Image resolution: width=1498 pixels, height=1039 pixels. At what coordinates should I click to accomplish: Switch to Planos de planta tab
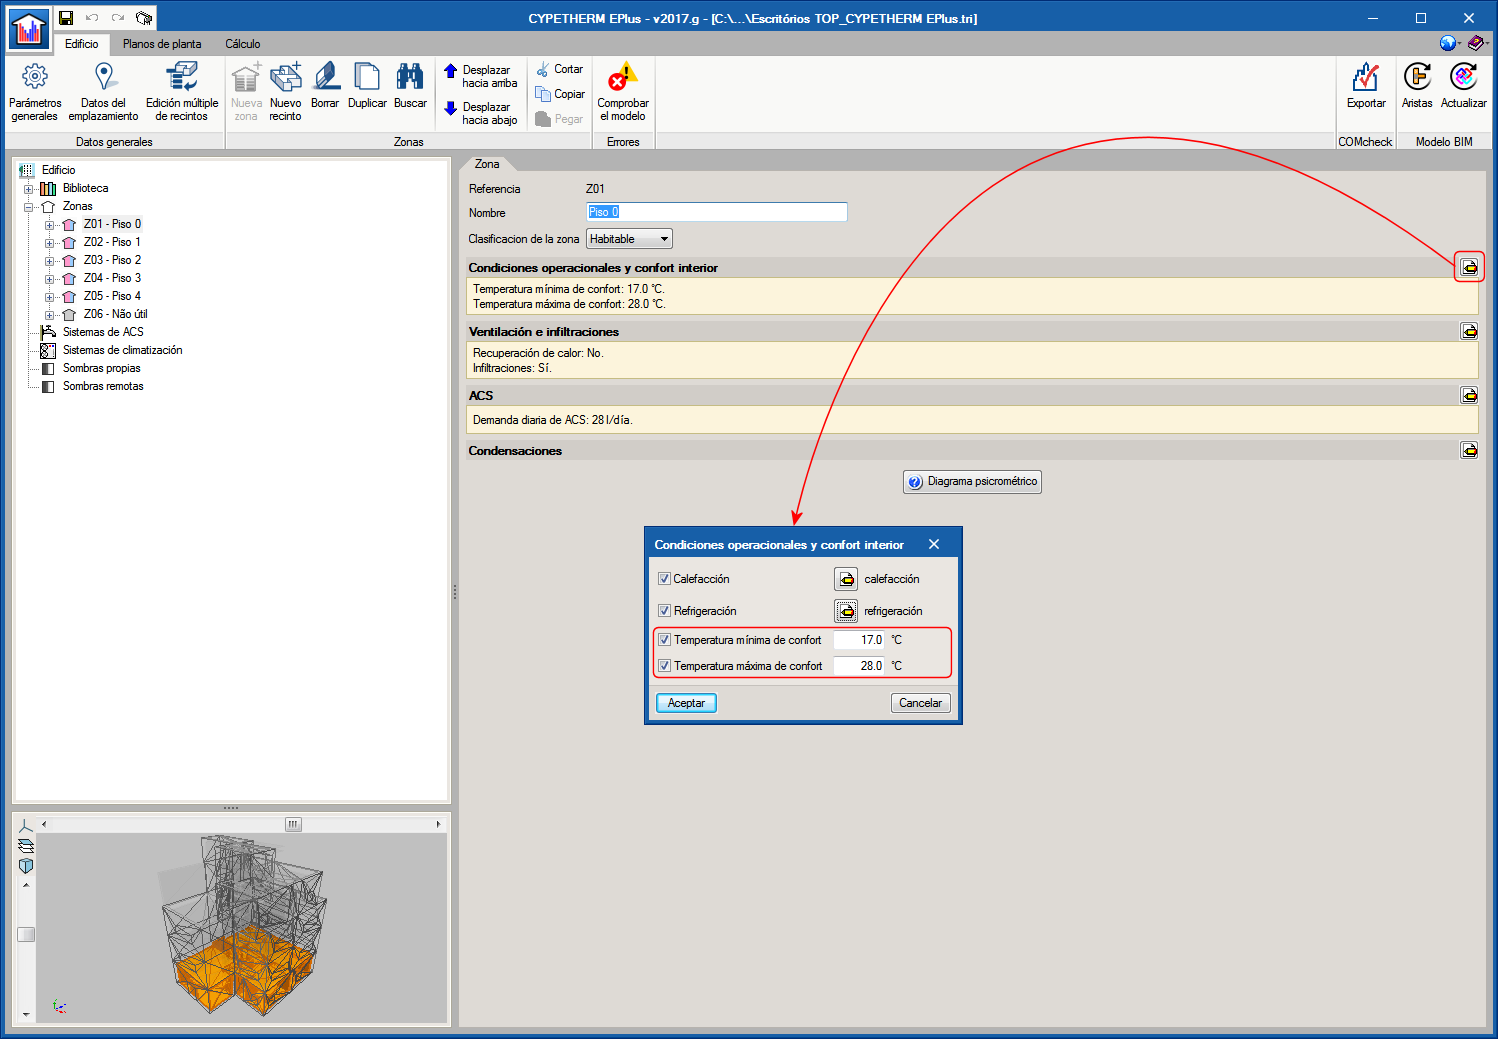pyautogui.click(x=162, y=44)
